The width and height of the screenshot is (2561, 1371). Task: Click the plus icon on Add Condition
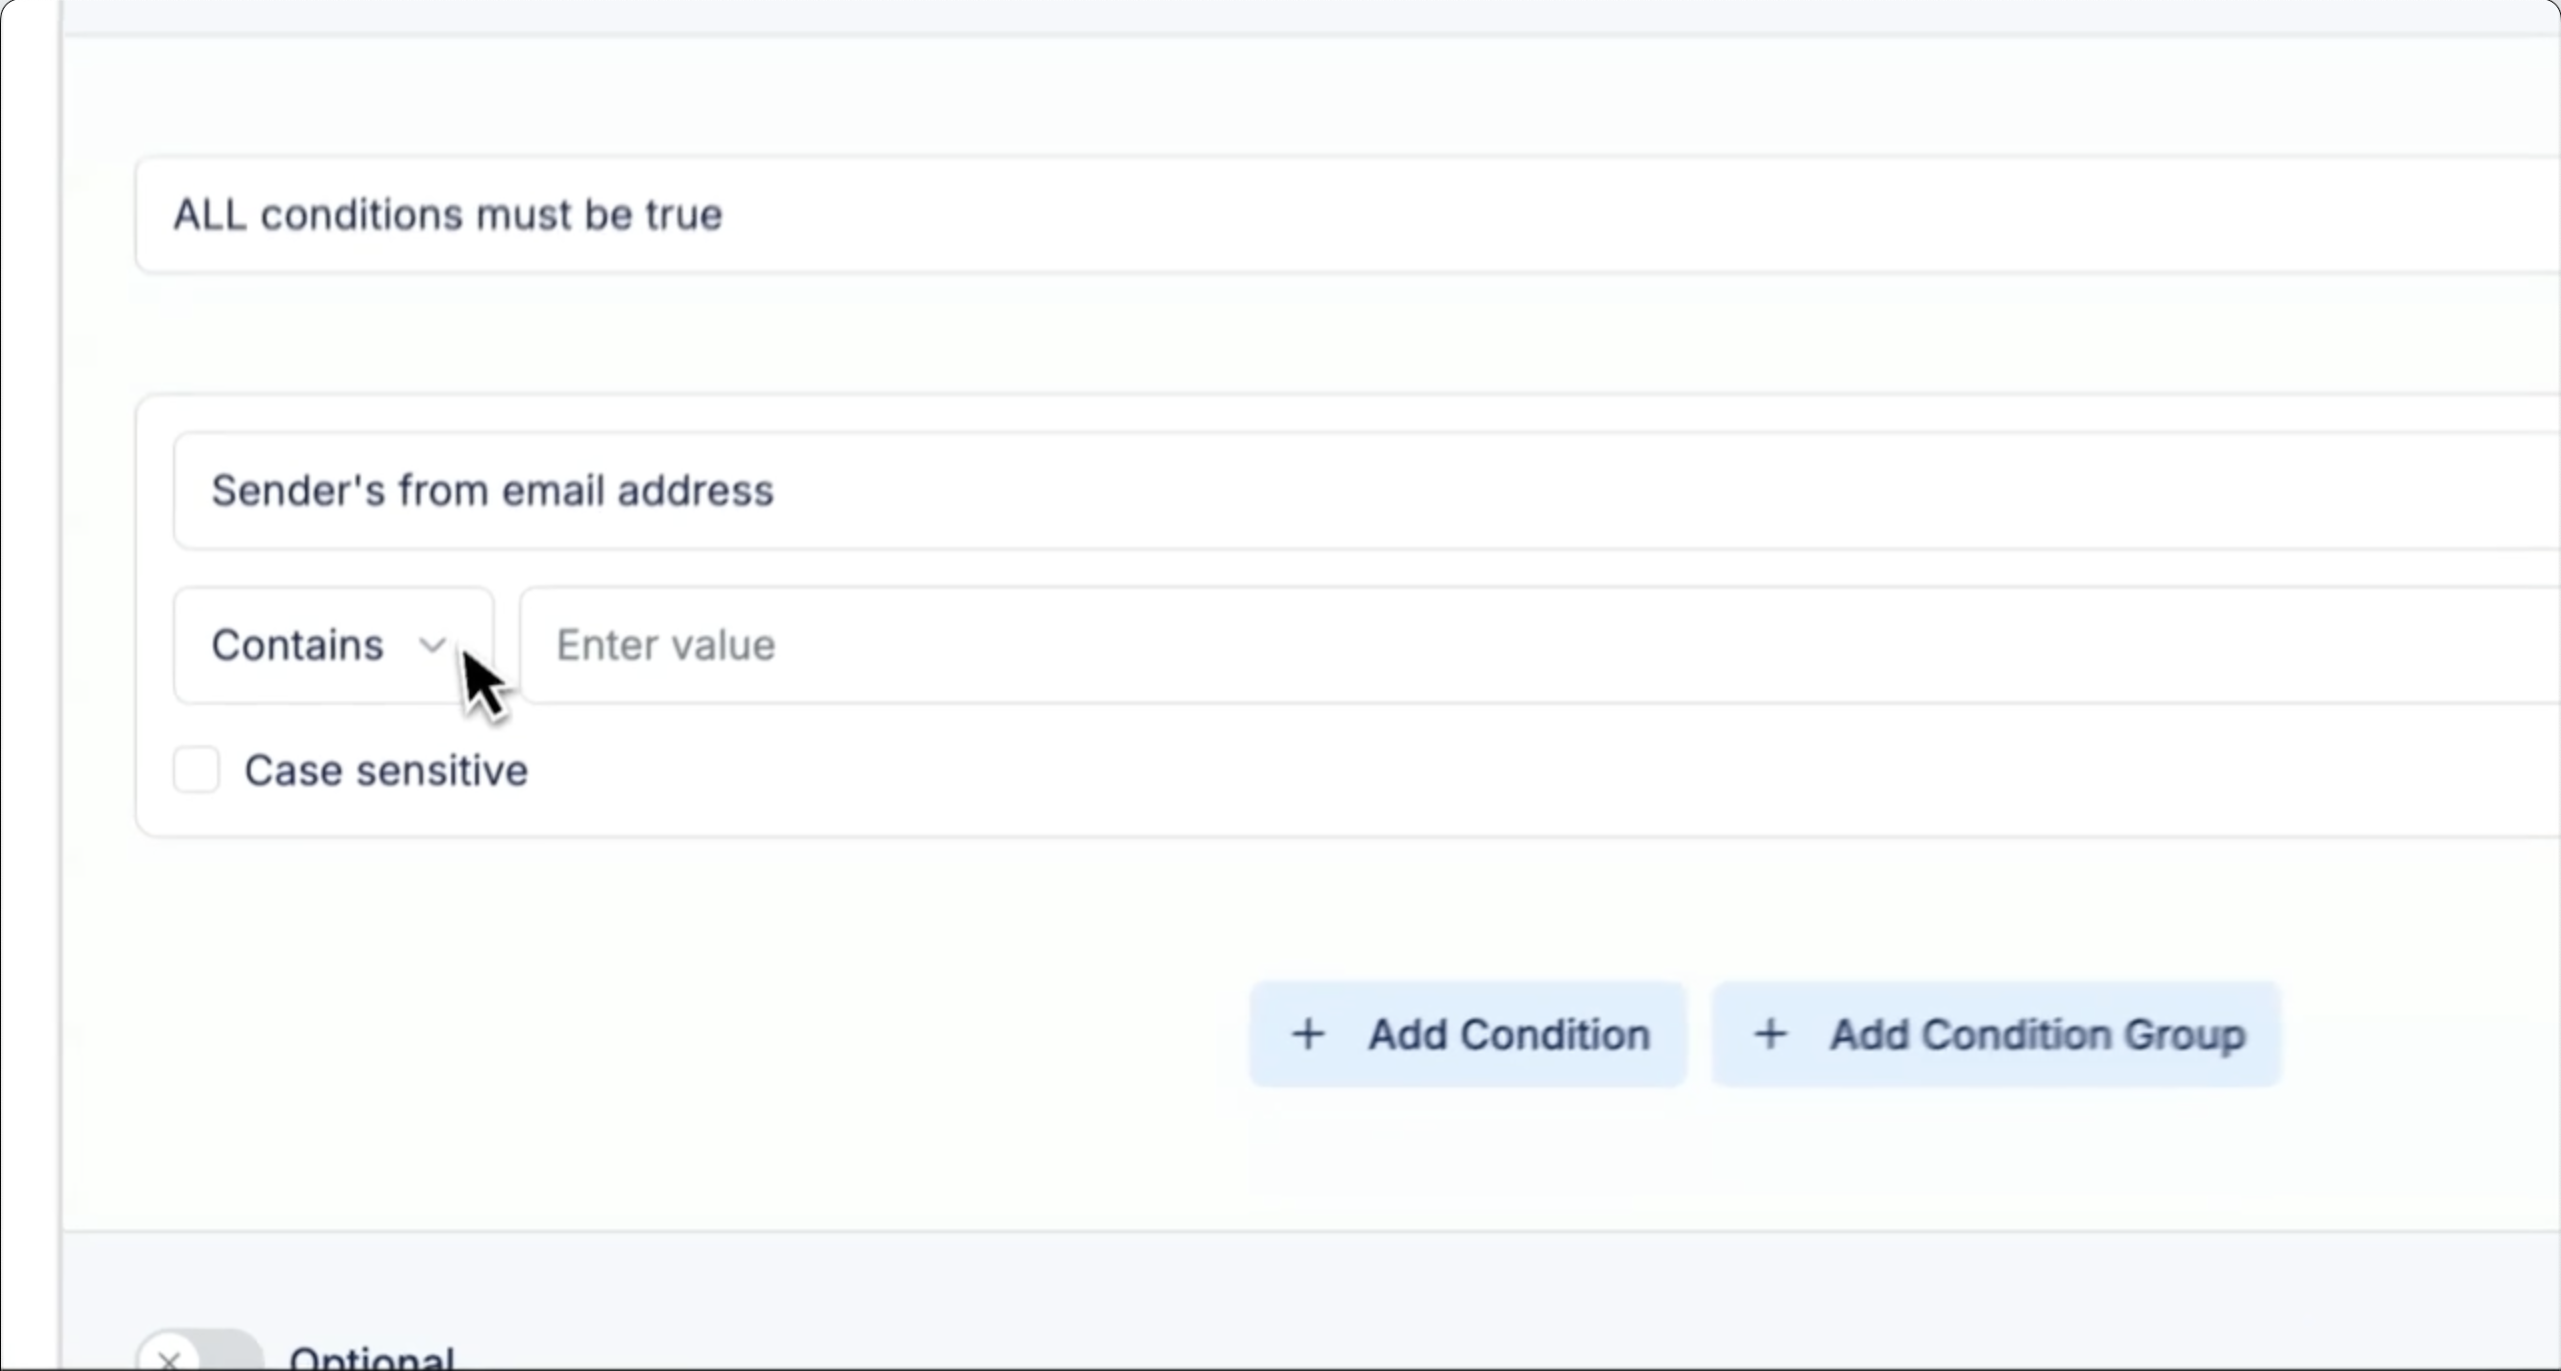coord(1307,1034)
